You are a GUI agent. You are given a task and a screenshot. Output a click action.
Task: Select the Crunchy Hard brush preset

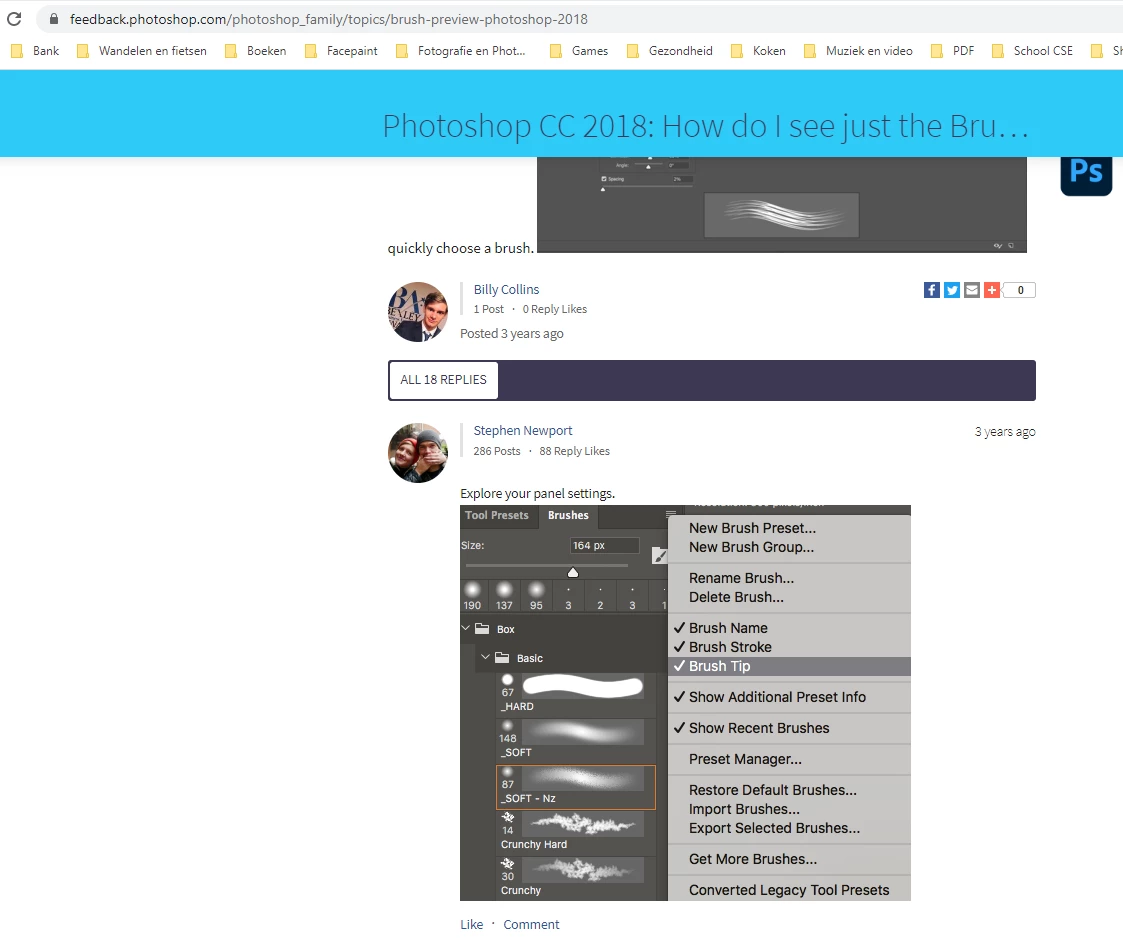coord(577,832)
